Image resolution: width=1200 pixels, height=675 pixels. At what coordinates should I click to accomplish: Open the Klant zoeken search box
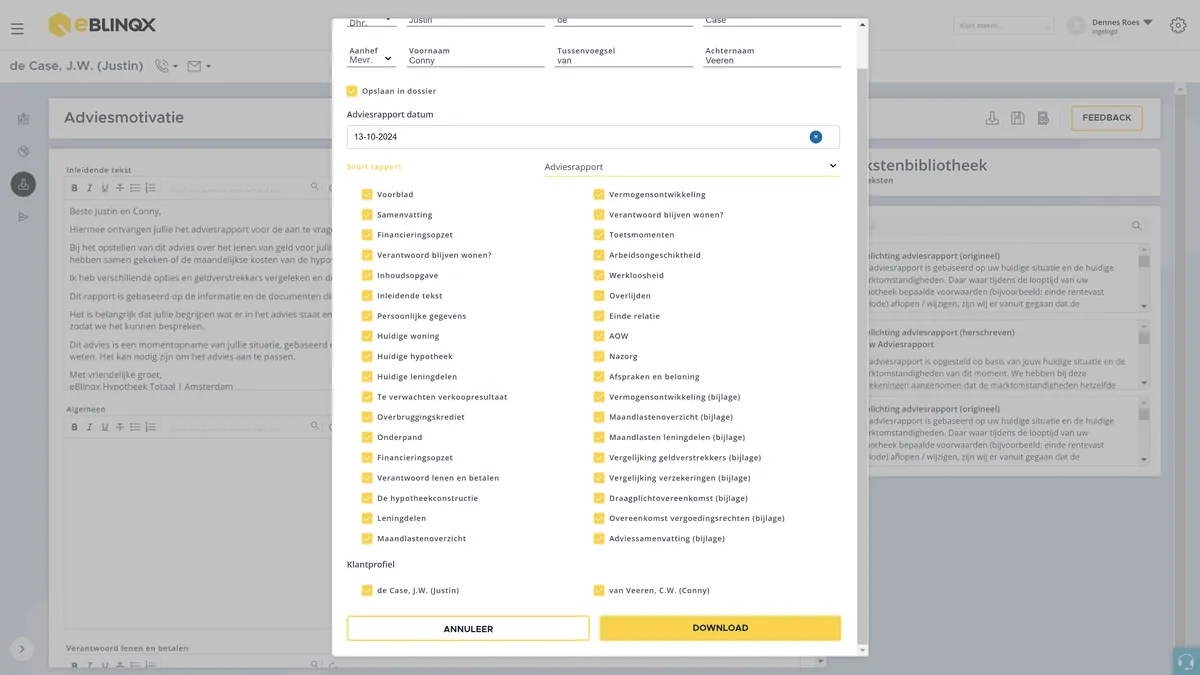click(x=1003, y=26)
